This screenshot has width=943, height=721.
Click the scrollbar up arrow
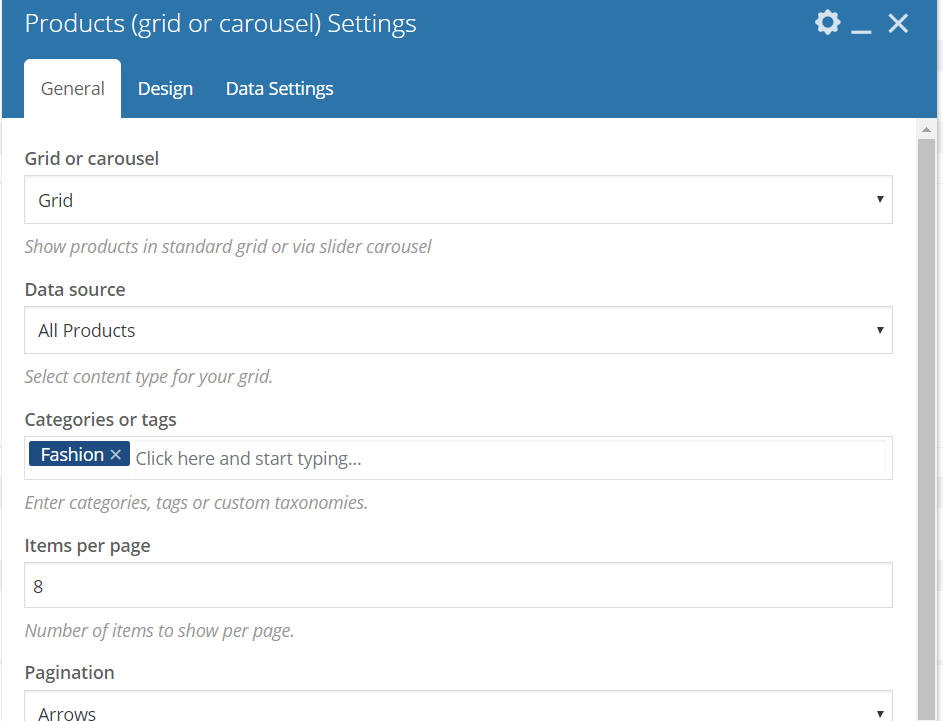926,129
